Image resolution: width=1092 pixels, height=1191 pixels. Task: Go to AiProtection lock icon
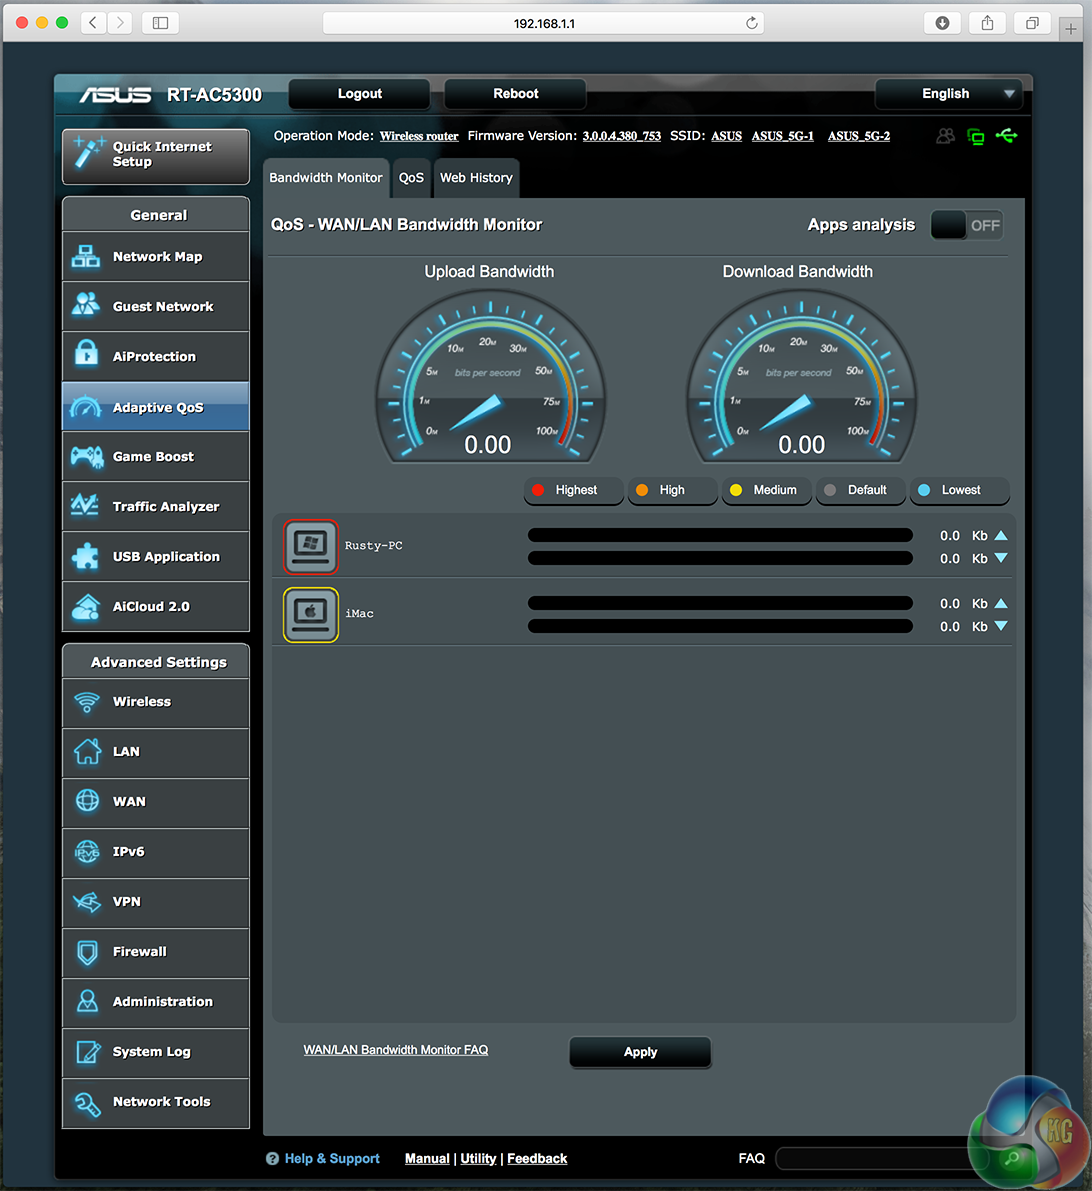tap(87, 354)
